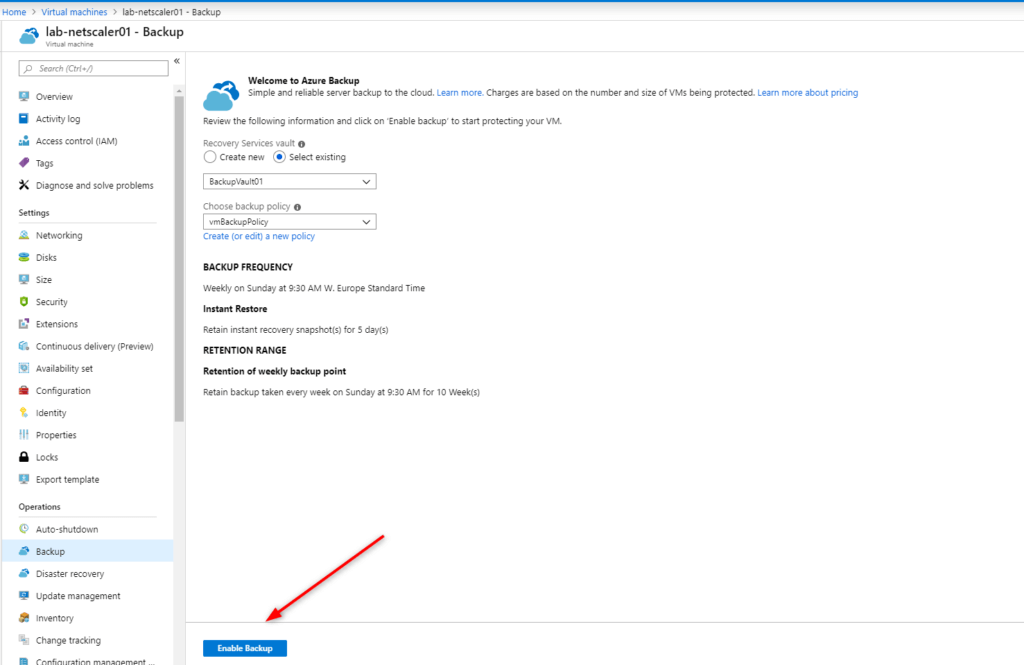Image resolution: width=1024 pixels, height=665 pixels.
Task: Click the Change tracking menu text
Action: [x=69, y=640]
